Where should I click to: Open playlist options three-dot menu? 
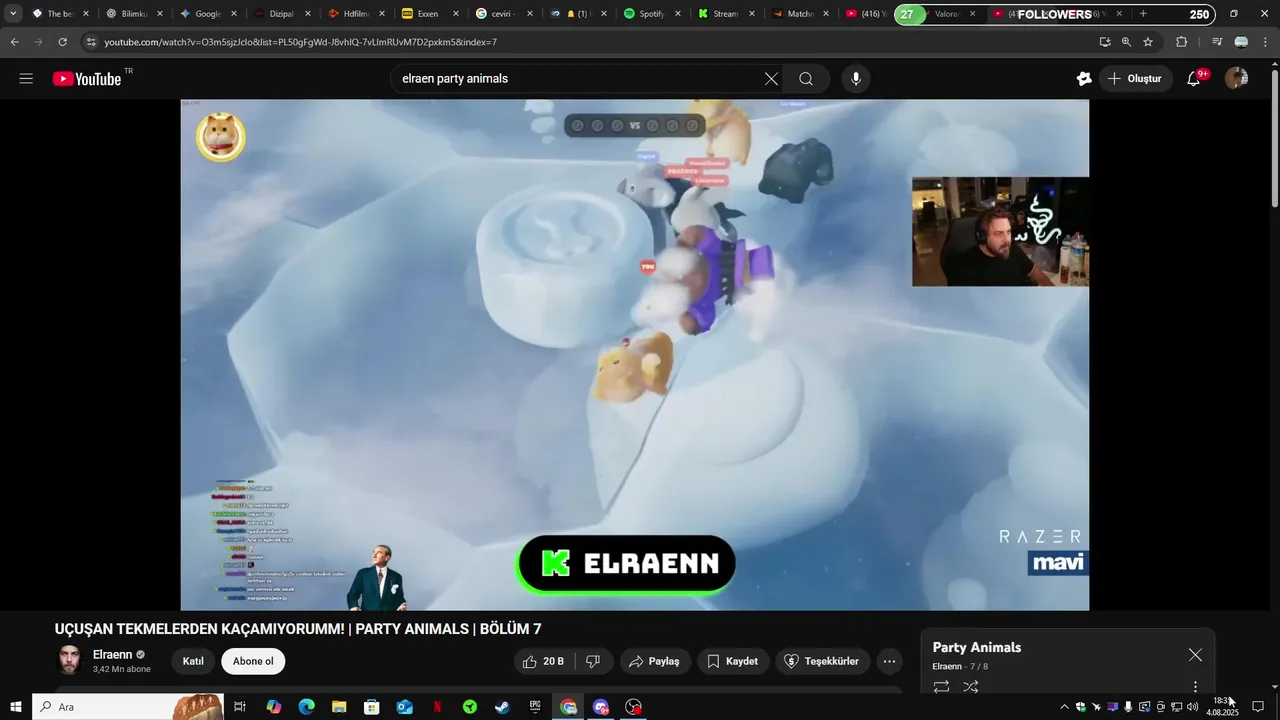pos(1195,687)
